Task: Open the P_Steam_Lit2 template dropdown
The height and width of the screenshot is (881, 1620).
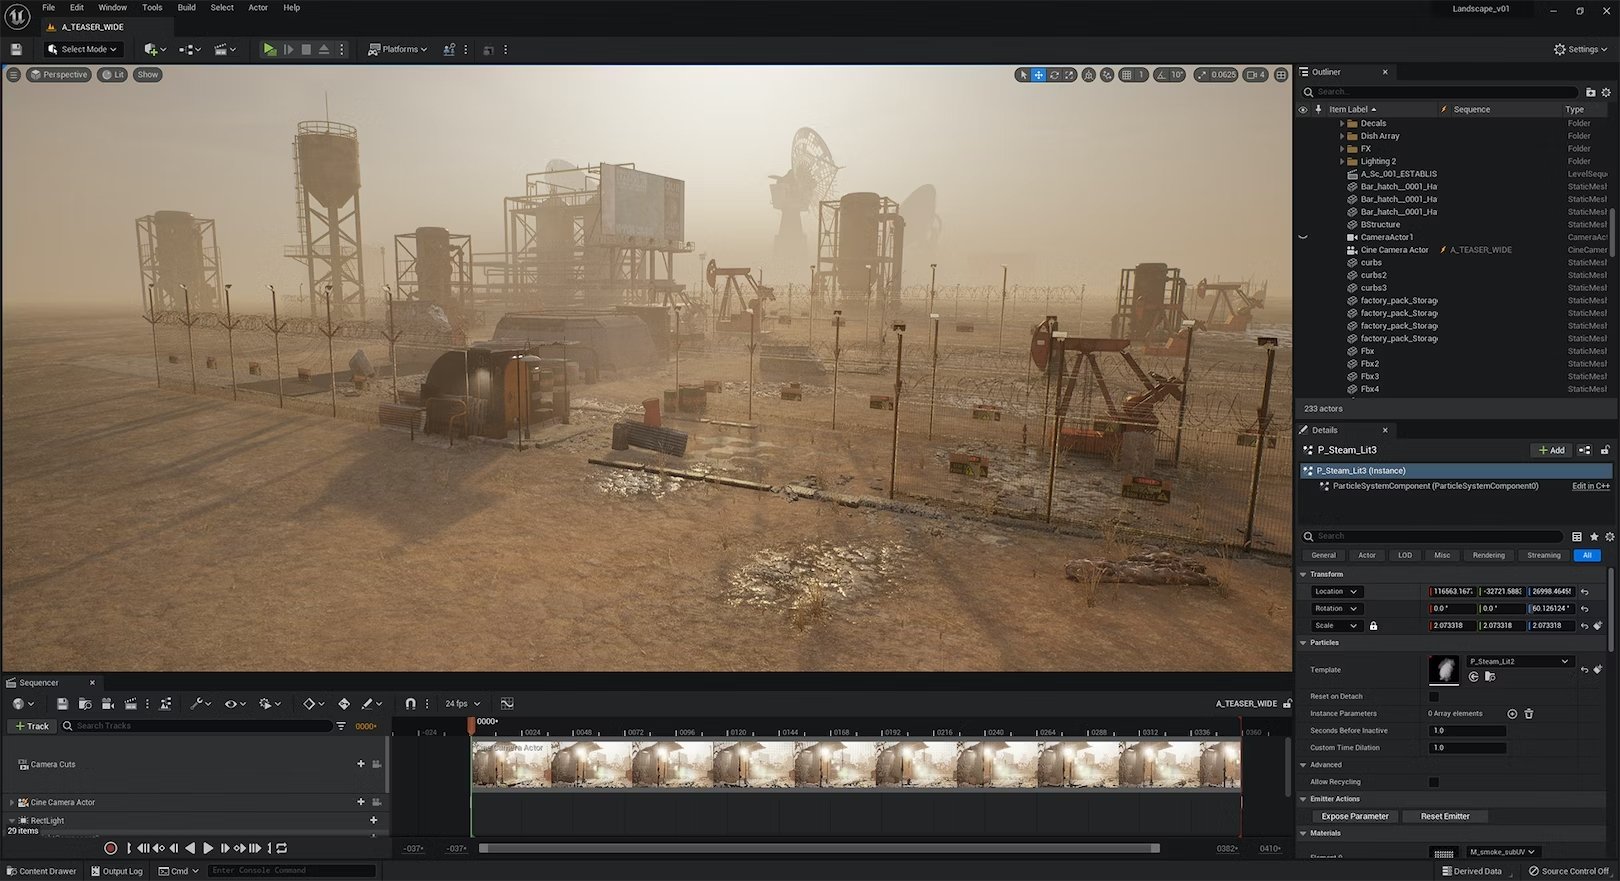Action: coord(1519,662)
